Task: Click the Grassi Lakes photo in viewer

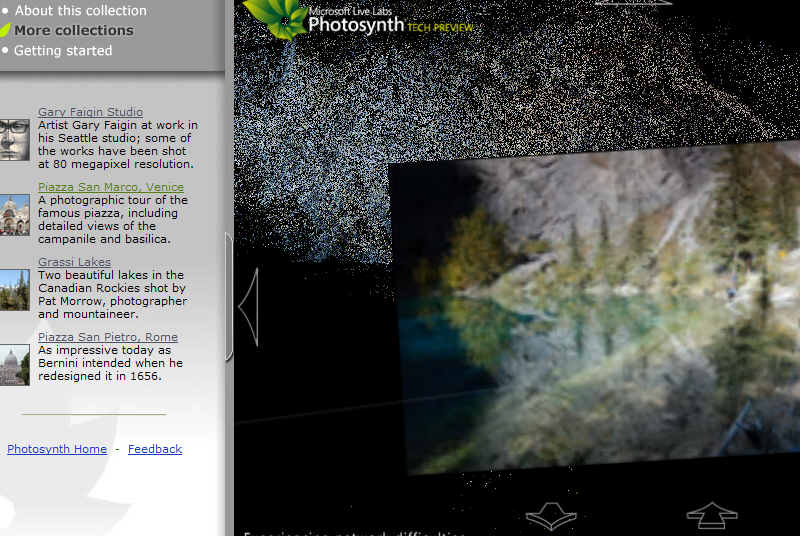Action: pyautogui.click(x=594, y=309)
